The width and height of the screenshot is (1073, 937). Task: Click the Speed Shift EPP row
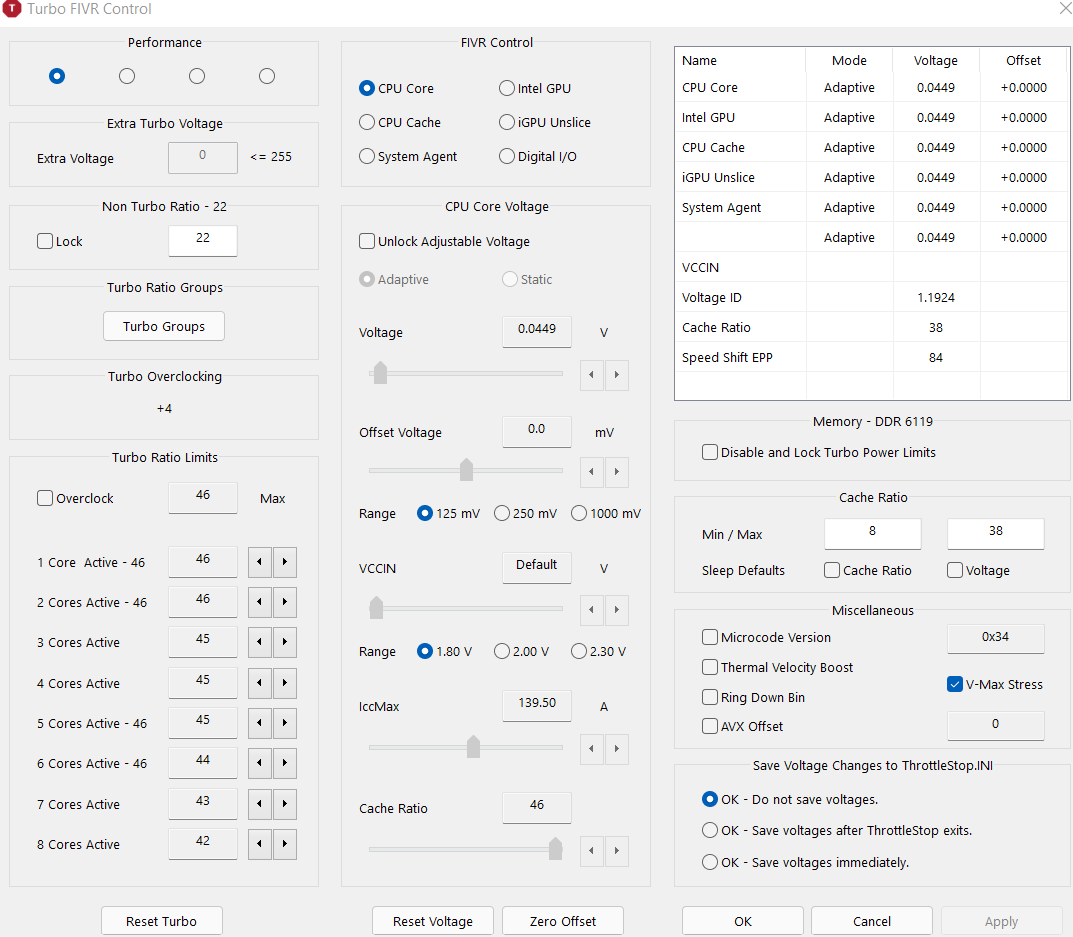point(871,357)
